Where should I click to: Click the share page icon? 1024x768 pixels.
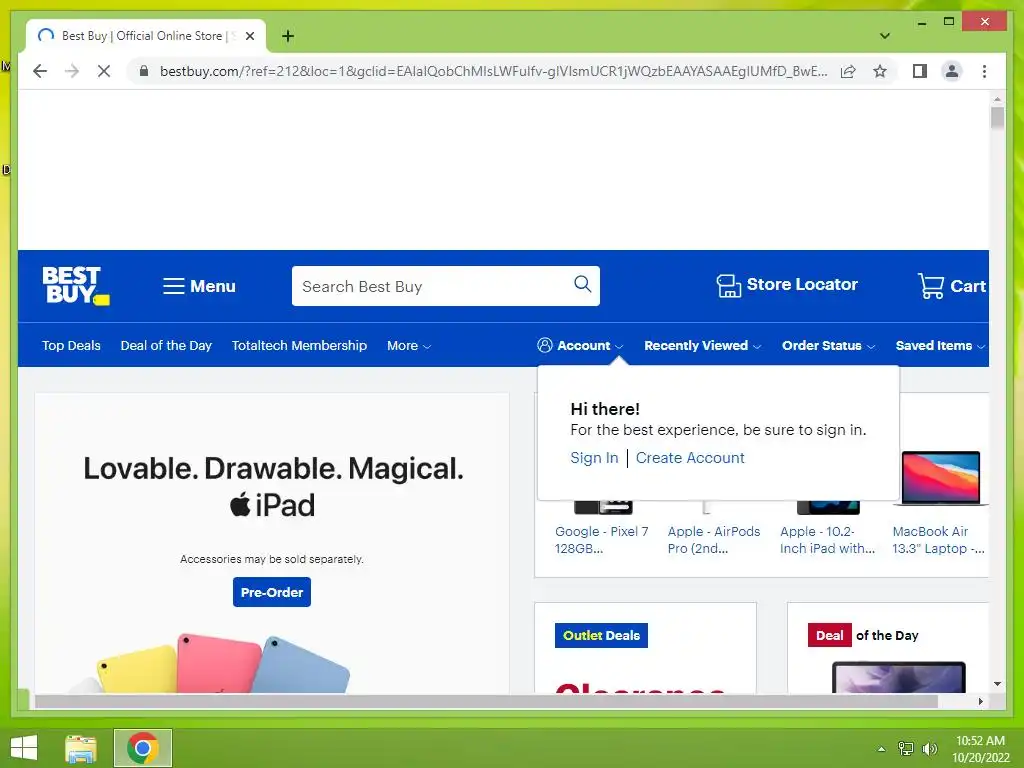[x=848, y=71]
